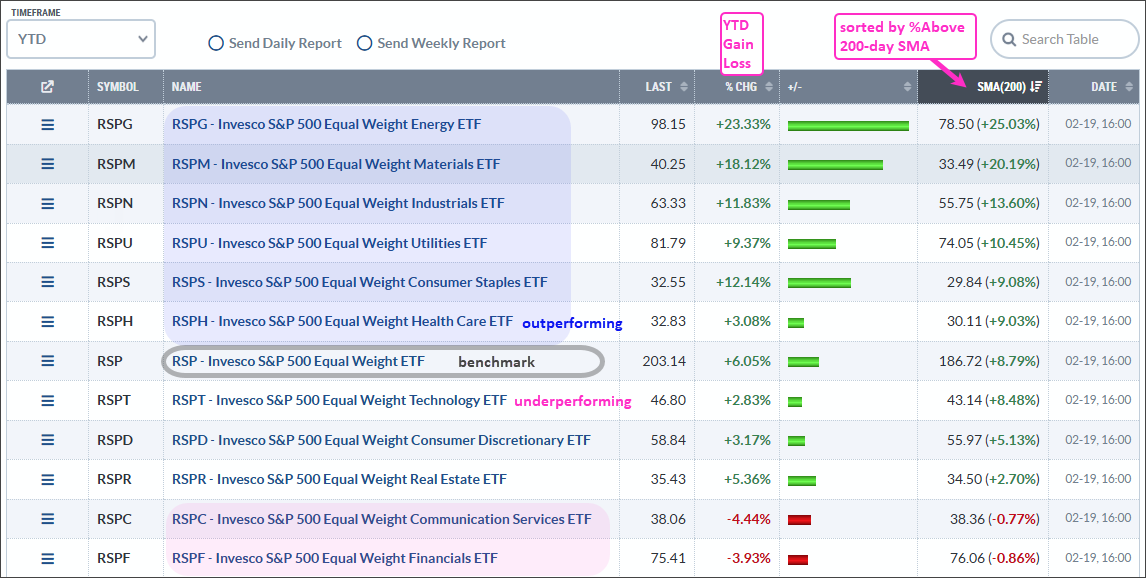Click RSPM's green performance bar

click(834, 164)
